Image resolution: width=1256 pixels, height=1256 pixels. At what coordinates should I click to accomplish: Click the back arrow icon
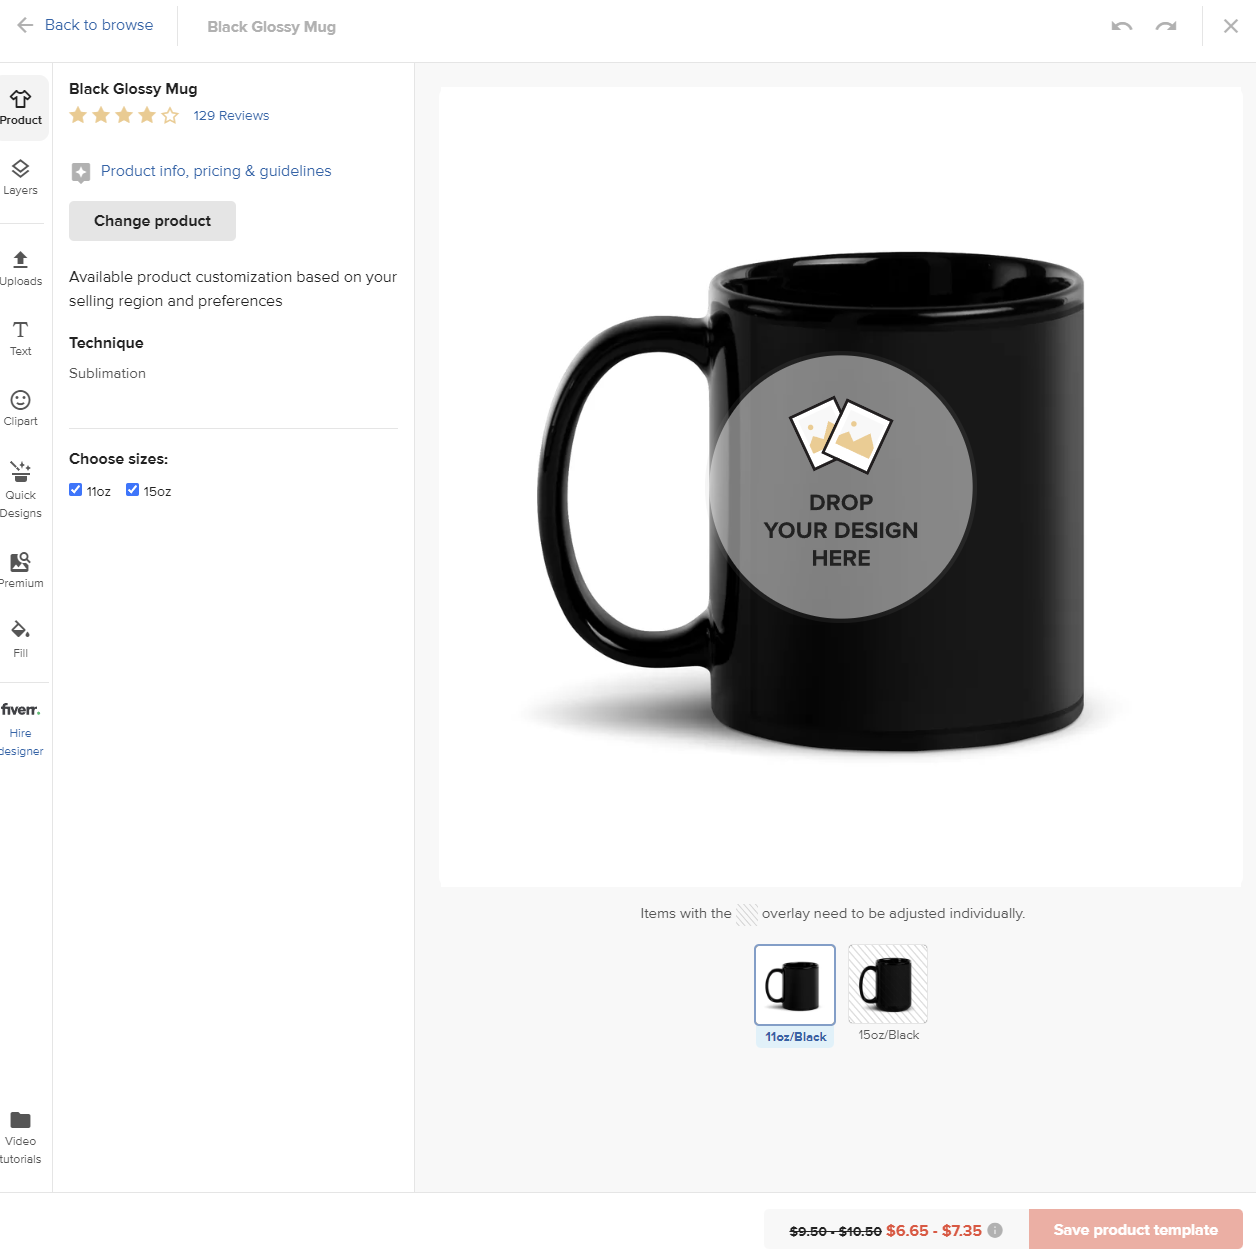tap(25, 25)
